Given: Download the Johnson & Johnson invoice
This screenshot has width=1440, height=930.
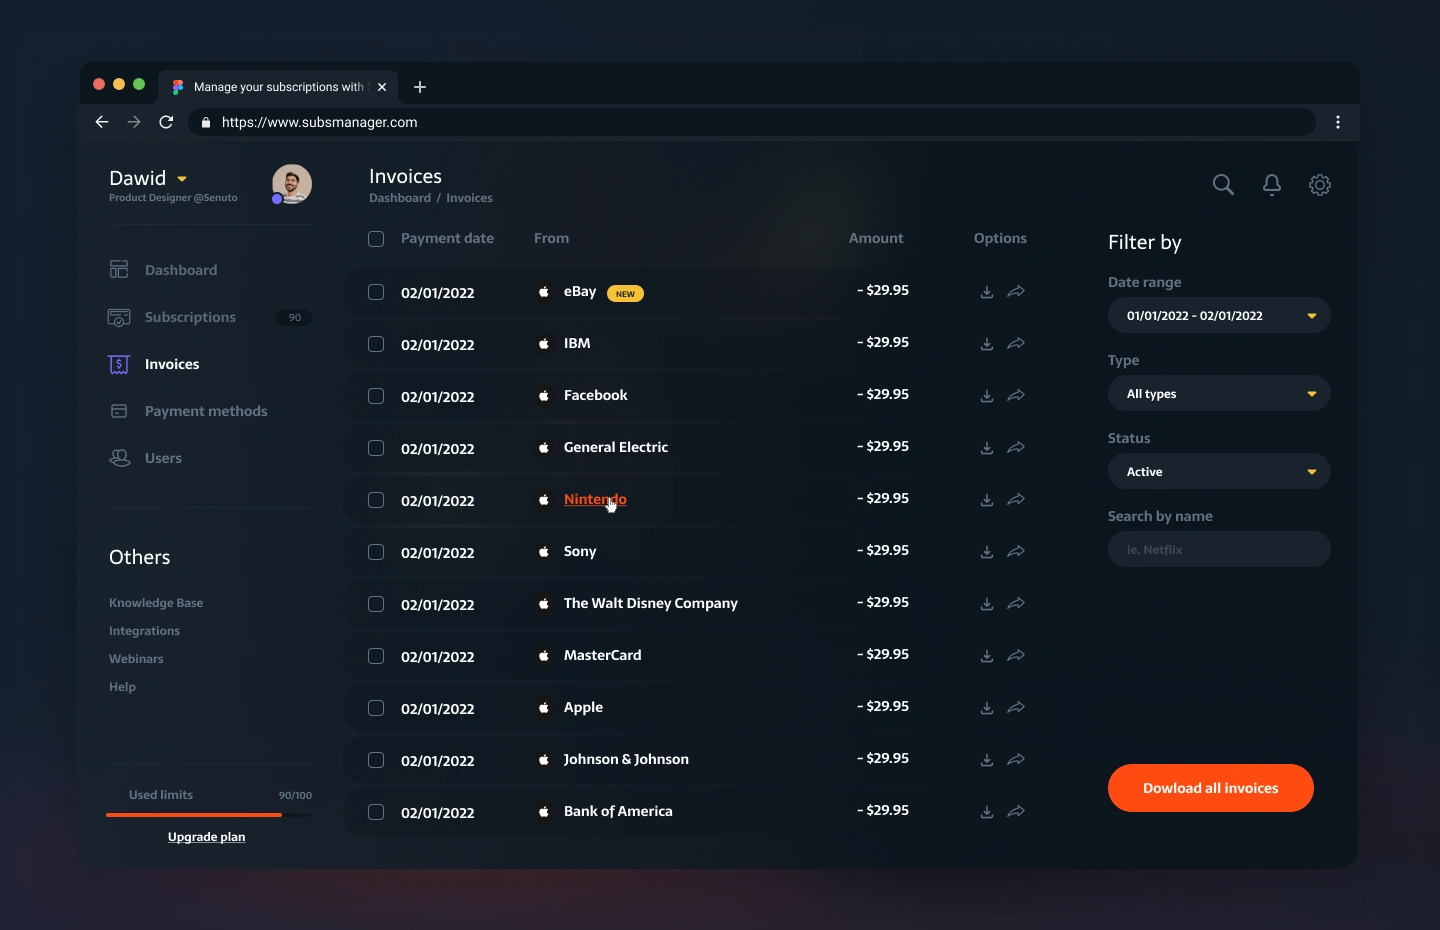Looking at the screenshot, I should [986, 760].
